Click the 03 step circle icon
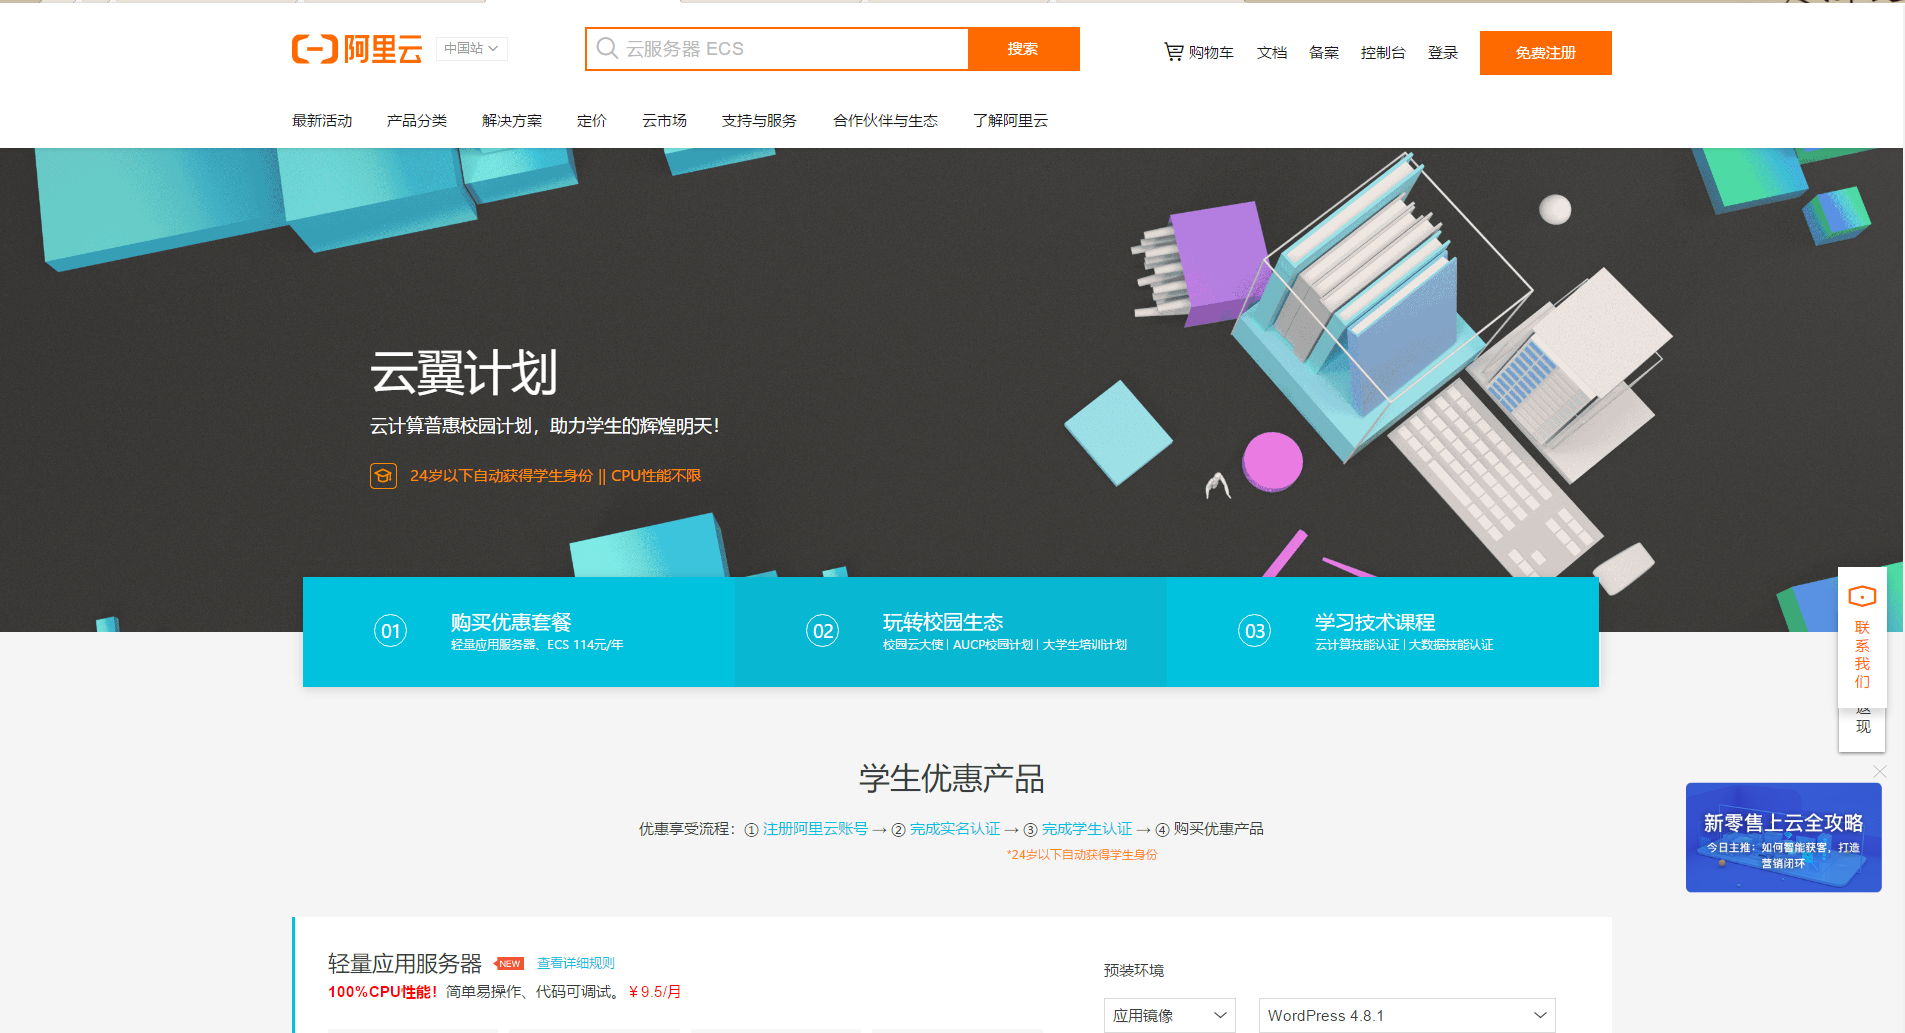 click(x=1254, y=631)
